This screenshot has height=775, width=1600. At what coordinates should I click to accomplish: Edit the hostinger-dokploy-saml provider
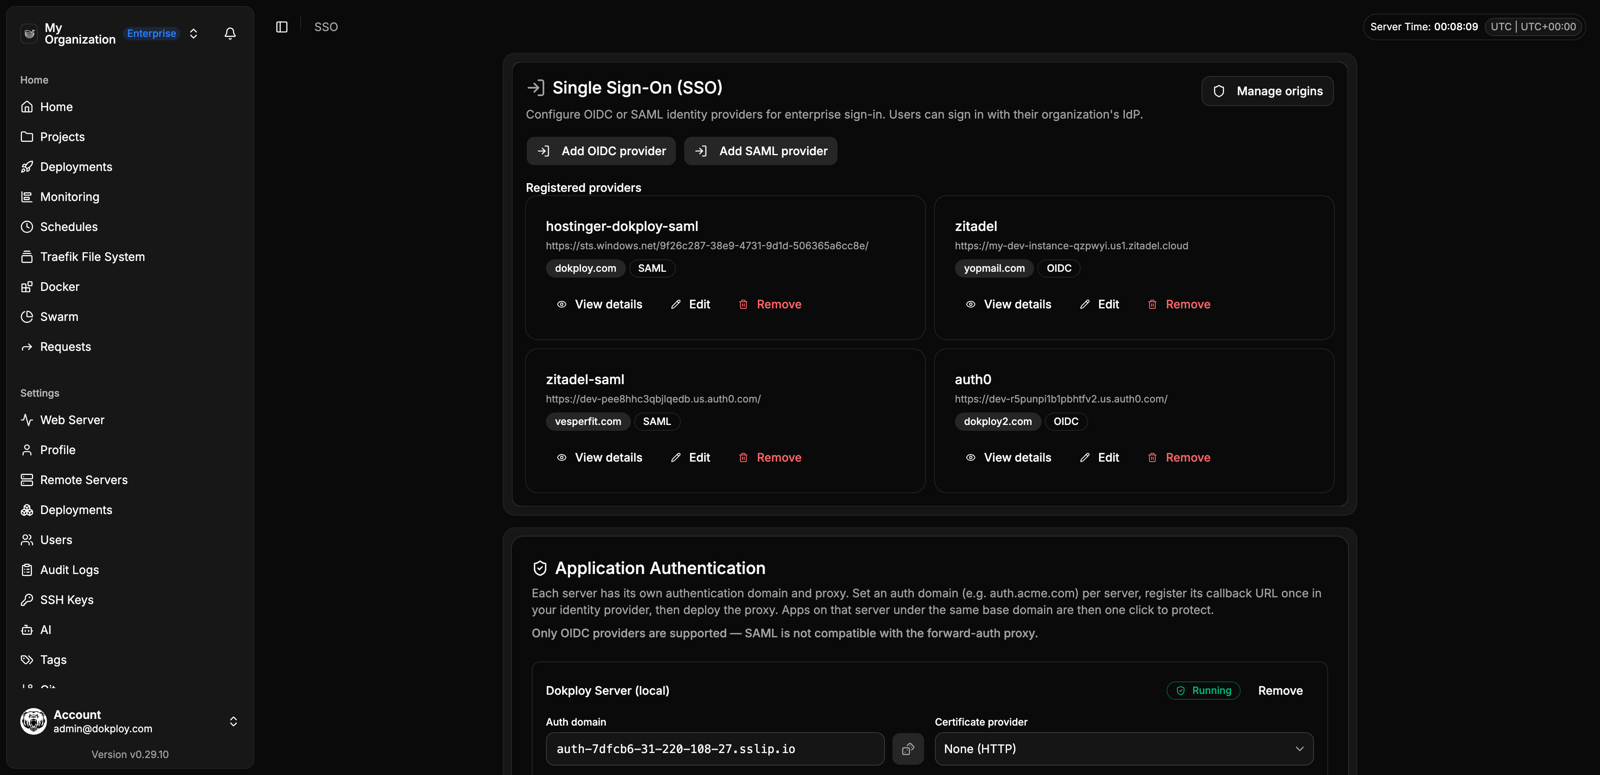point(690,304)
